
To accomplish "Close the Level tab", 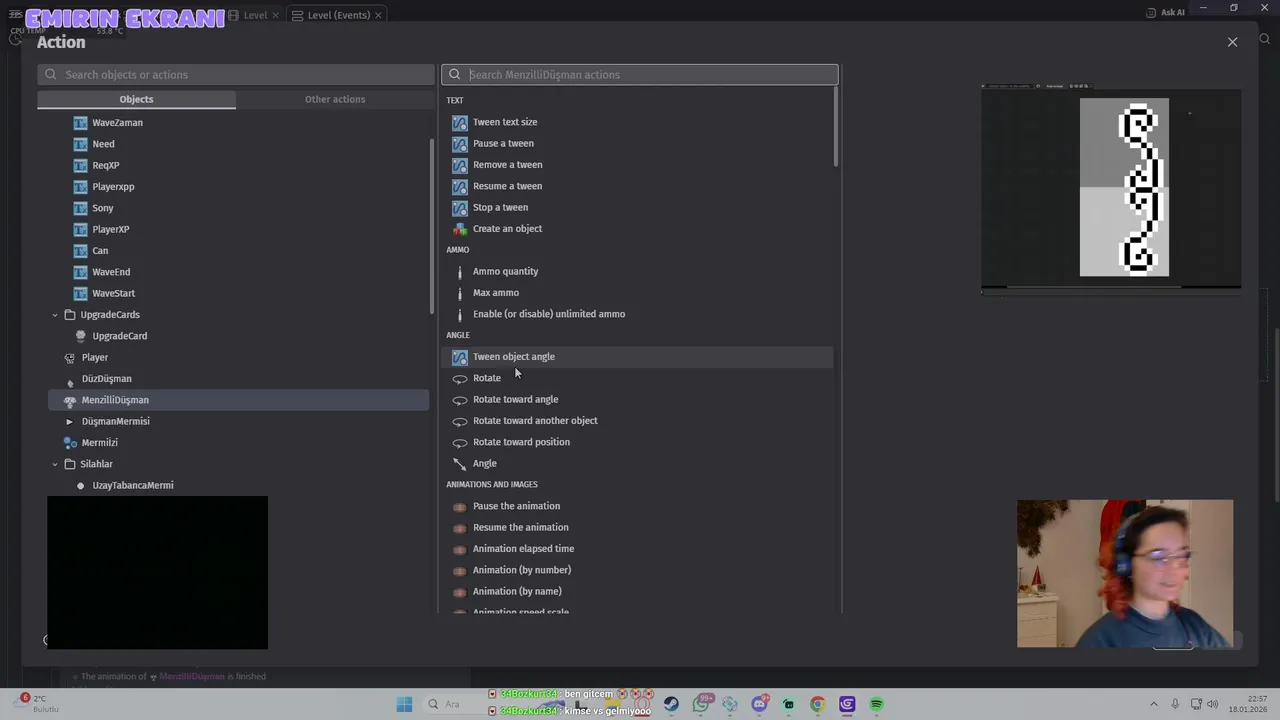I will pos(275,15).
